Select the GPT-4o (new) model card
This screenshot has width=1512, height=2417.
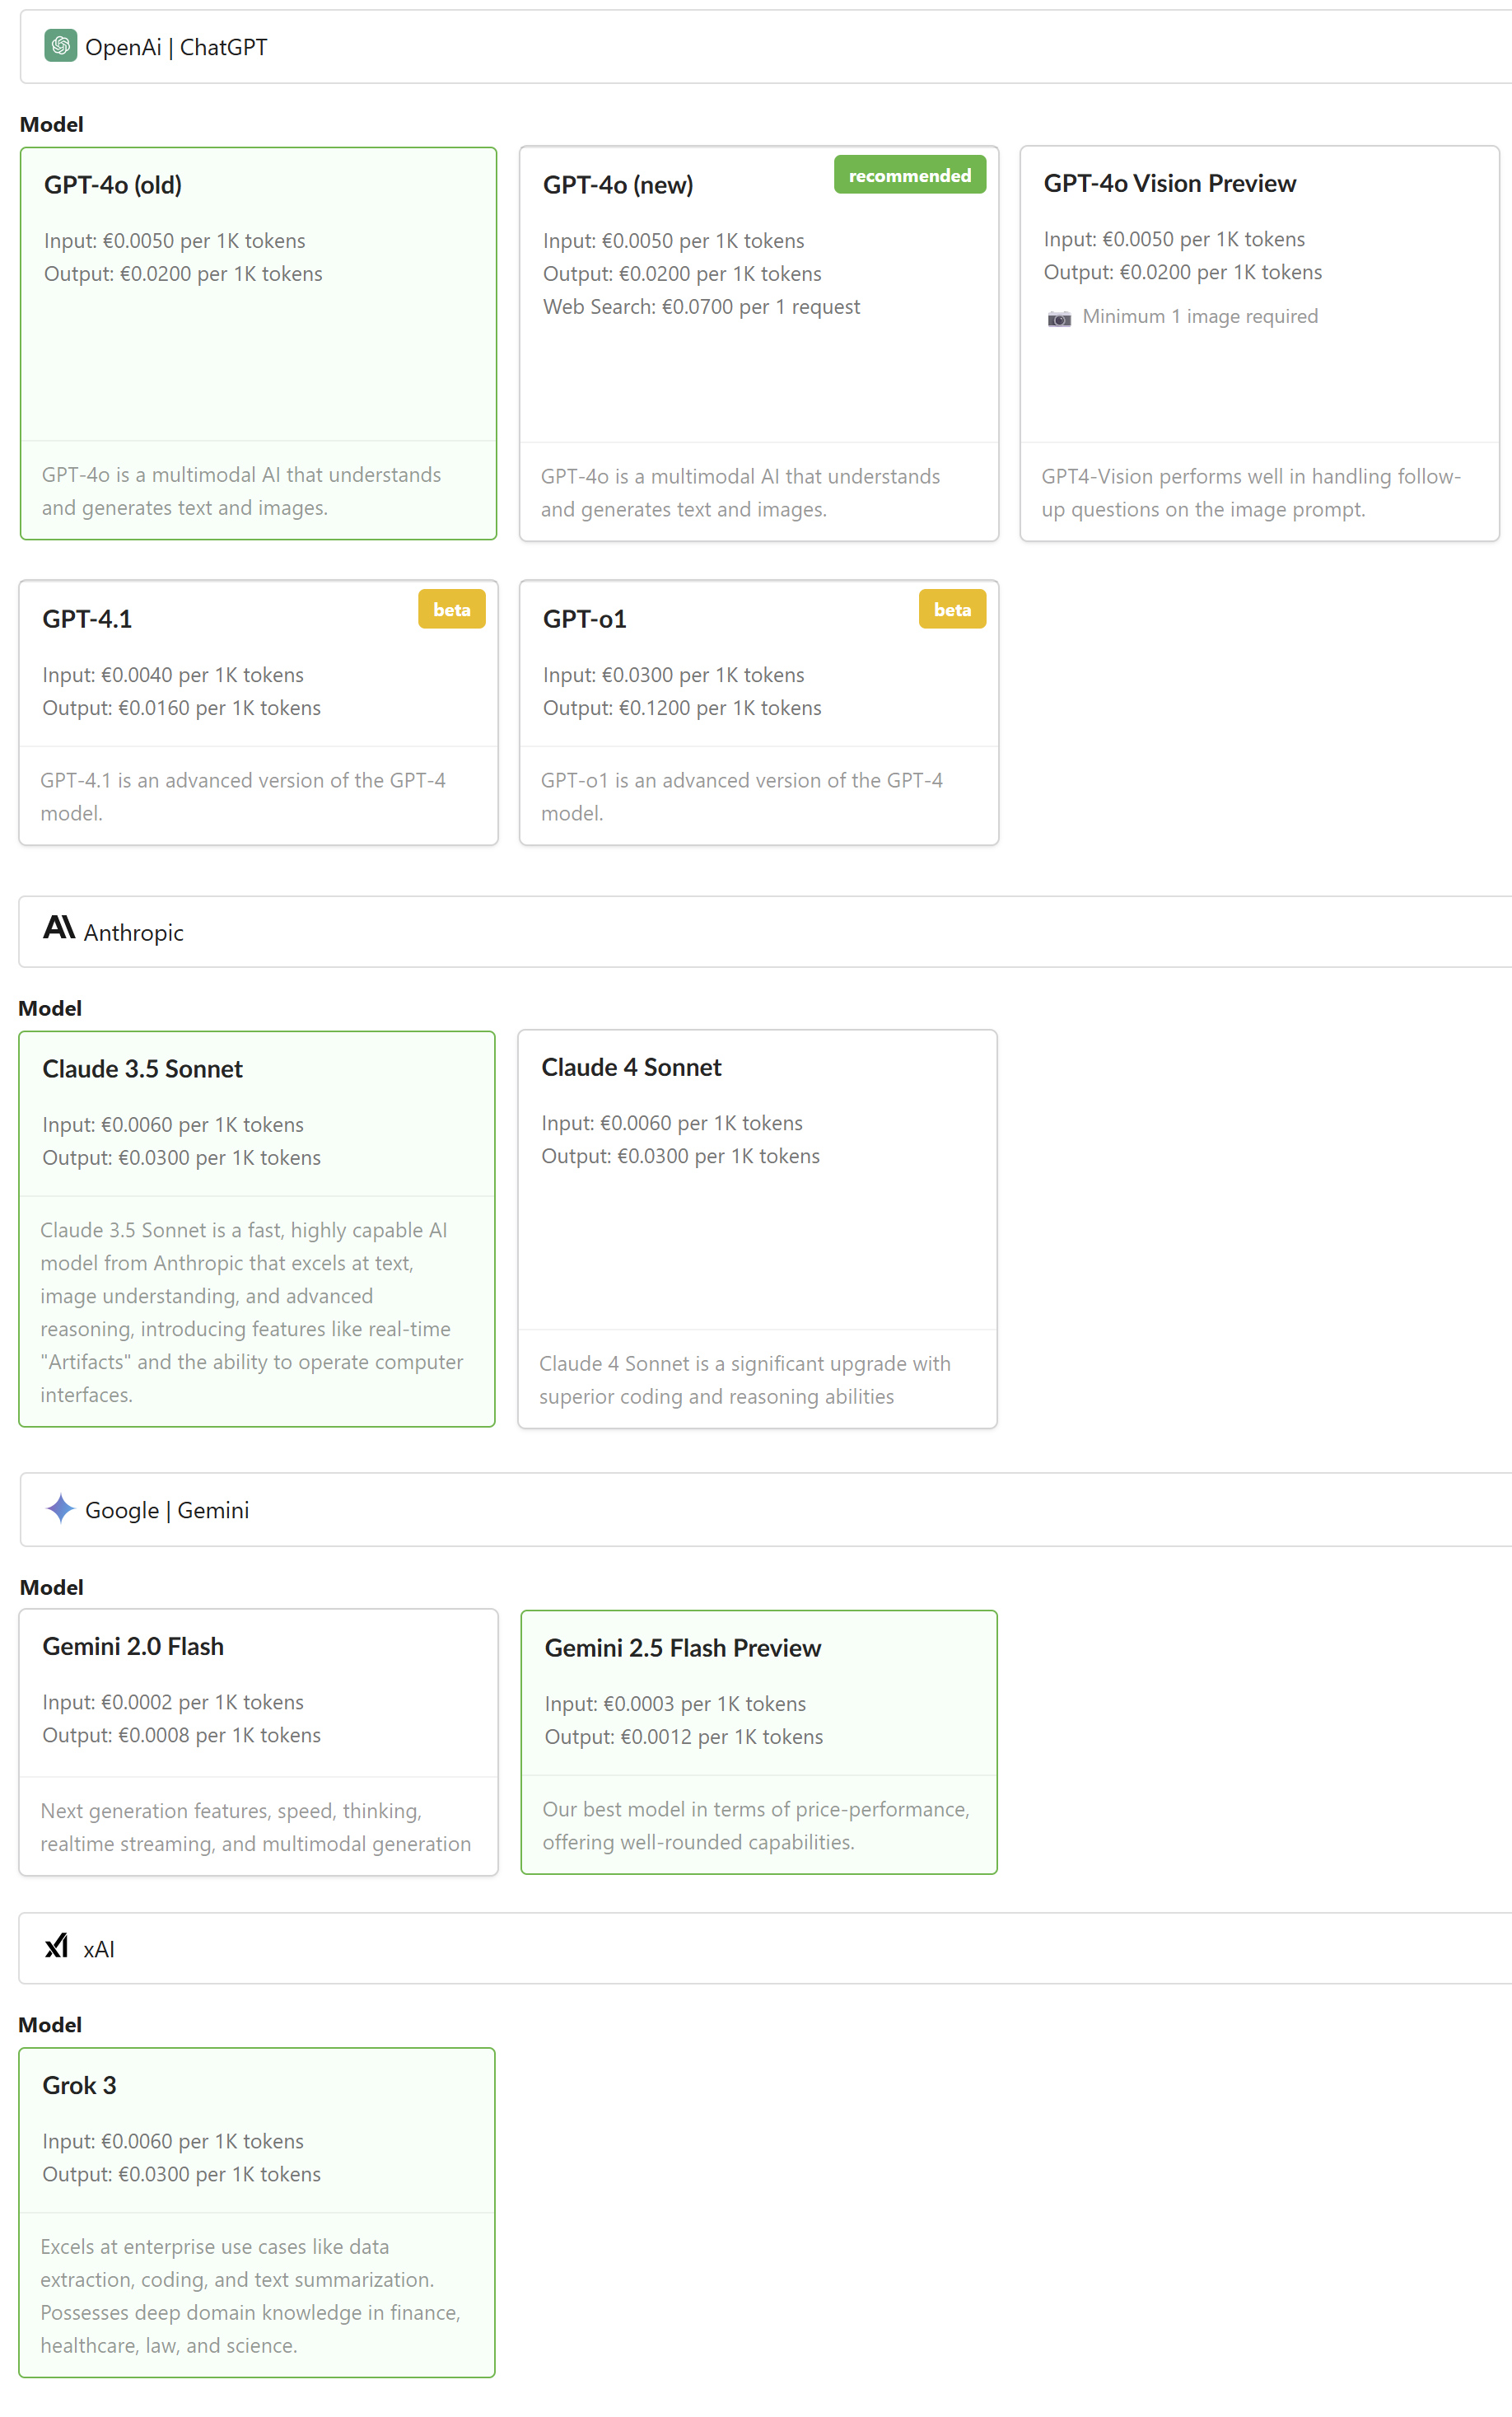pyautogui.click(x=759, y=343)
